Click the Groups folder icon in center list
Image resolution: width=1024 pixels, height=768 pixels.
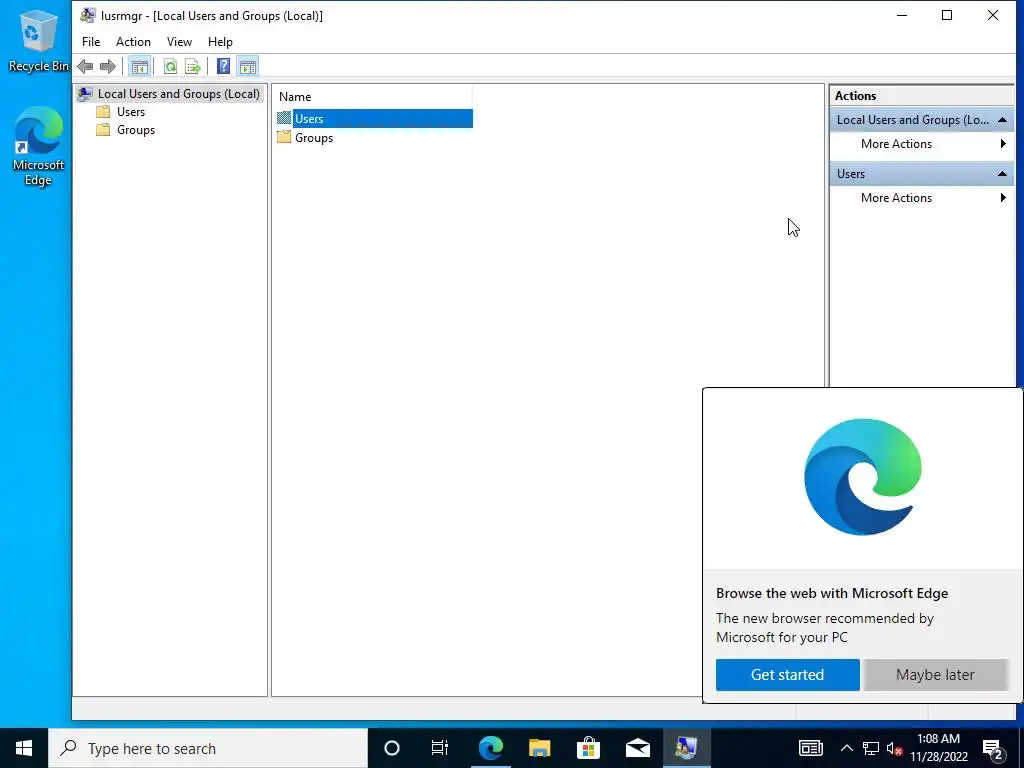coord(283,137)
